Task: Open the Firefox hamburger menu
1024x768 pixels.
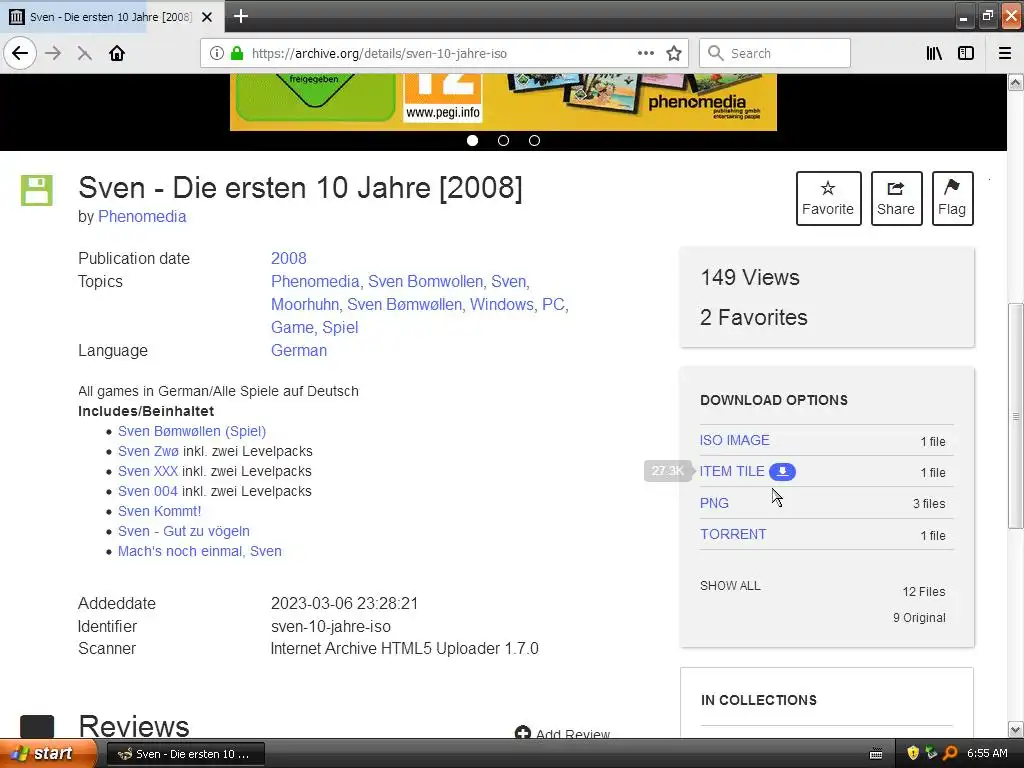Action: 1005,53
